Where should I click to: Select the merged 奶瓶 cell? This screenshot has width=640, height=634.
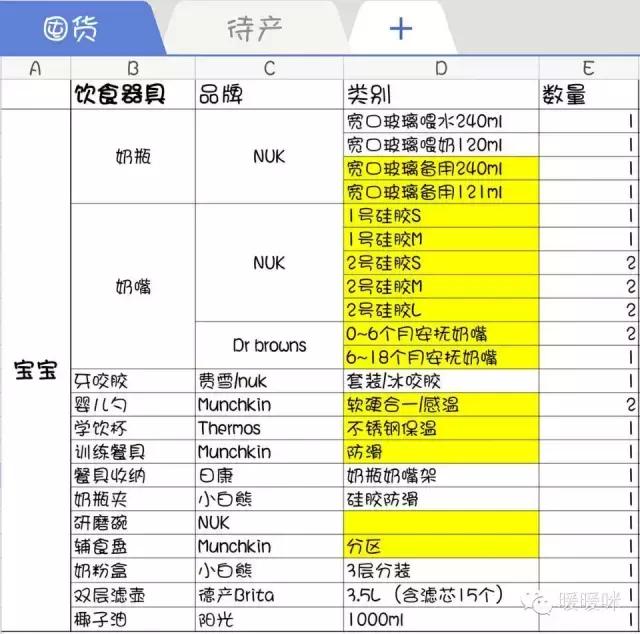click(x=133, y=156)
